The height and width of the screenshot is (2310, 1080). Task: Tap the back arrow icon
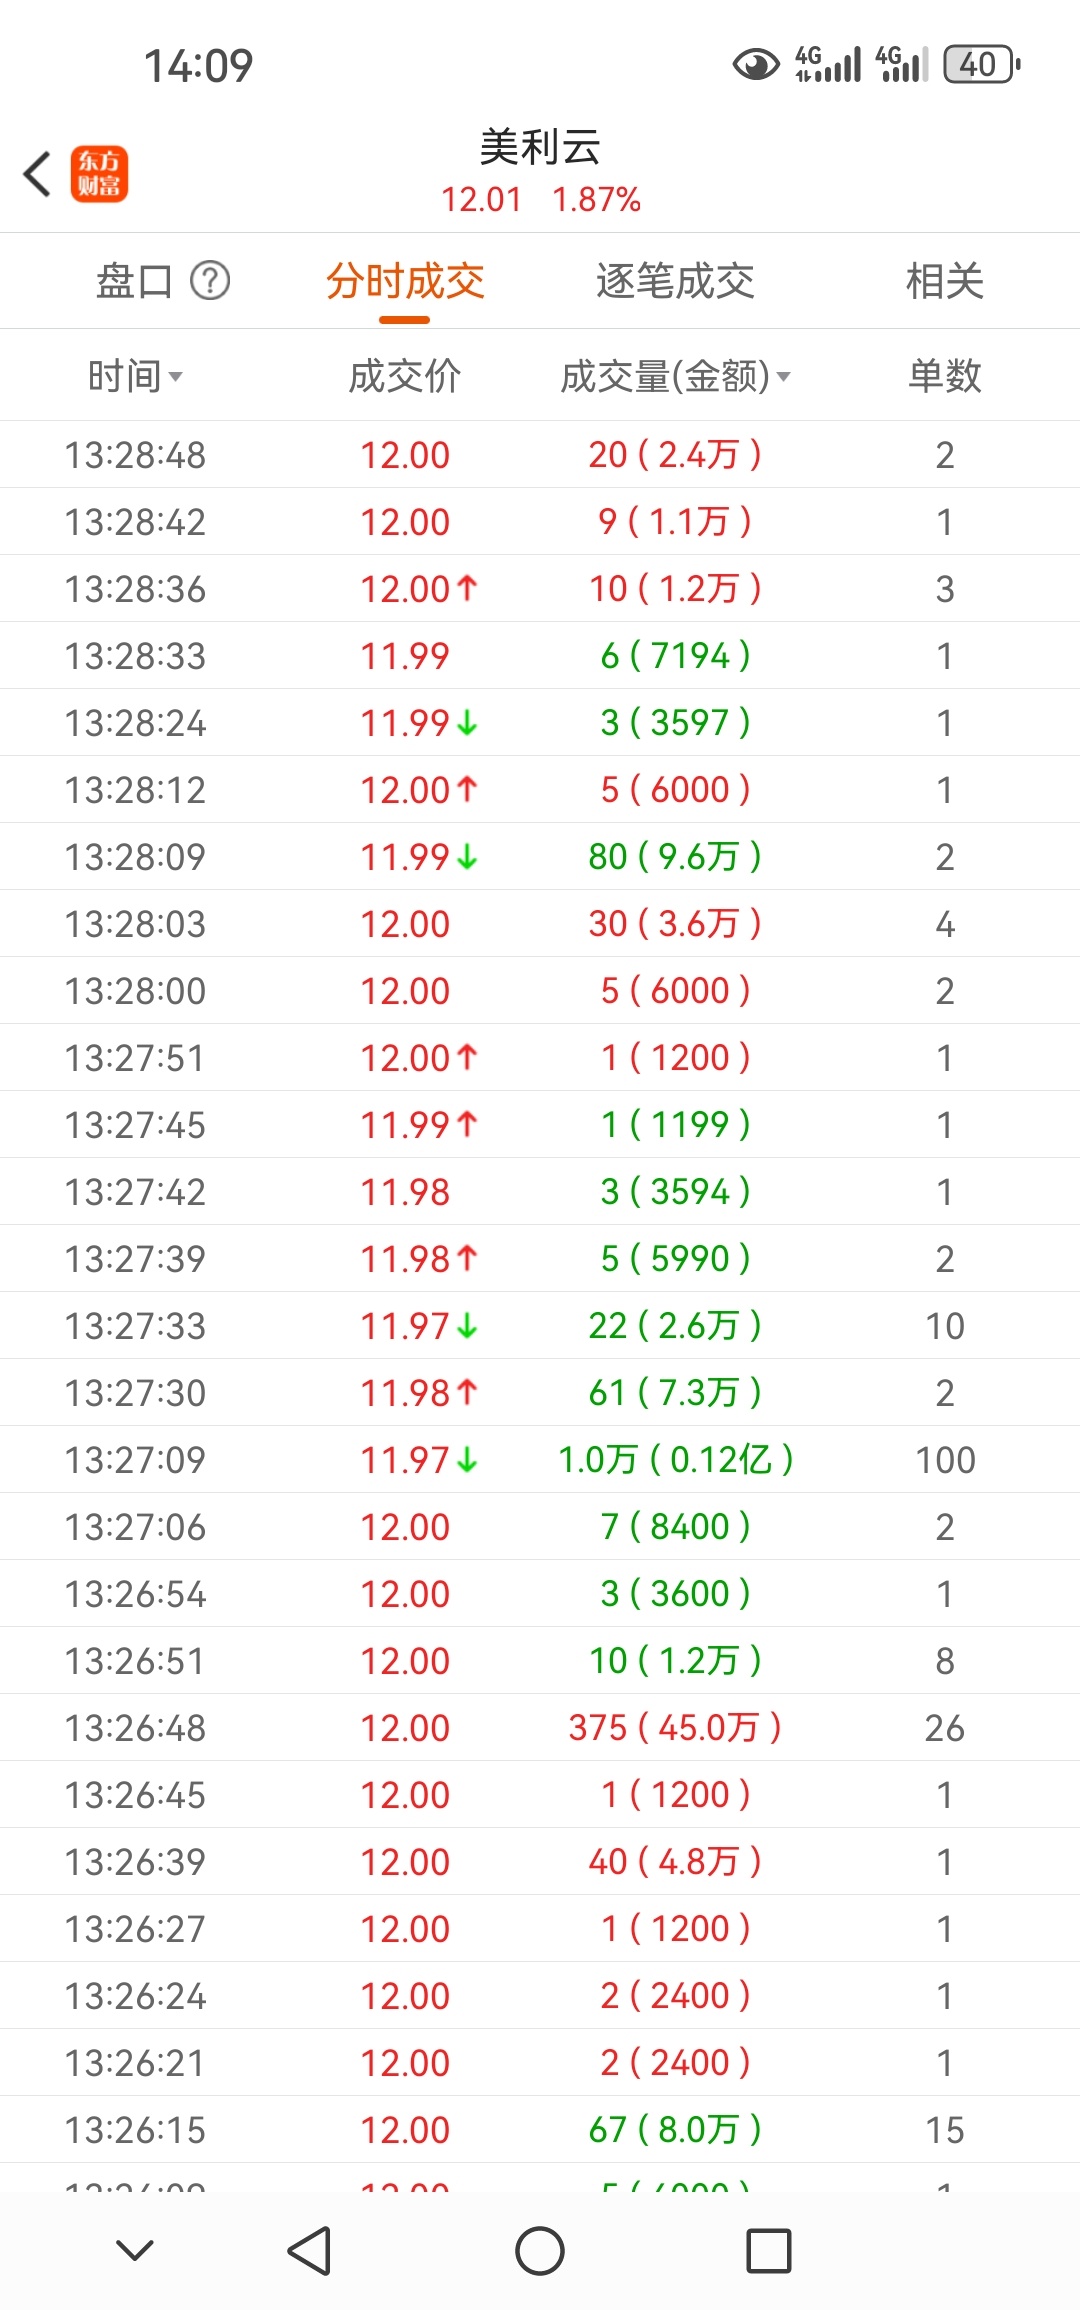click(x=38, y=174)
